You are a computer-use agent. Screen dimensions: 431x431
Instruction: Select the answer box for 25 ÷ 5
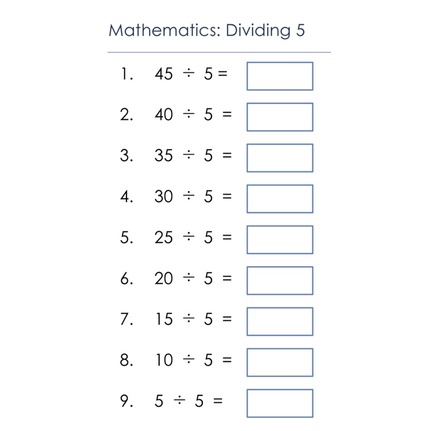[280, 240]
